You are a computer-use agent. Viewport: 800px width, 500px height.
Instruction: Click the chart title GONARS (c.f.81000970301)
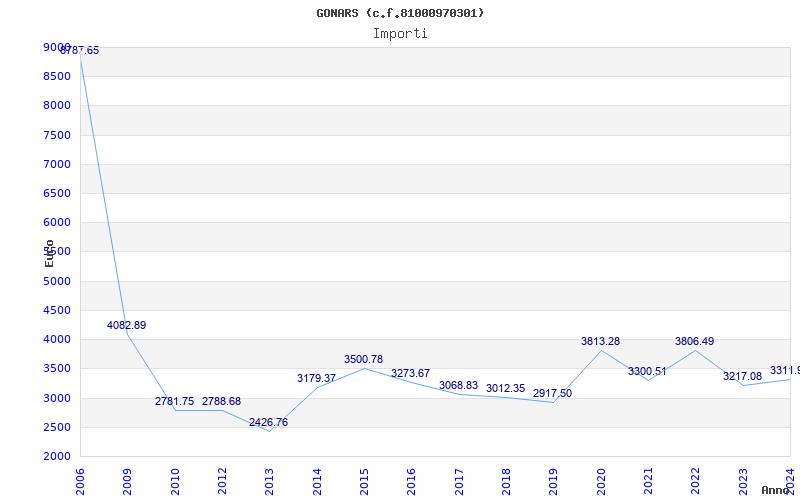click(400, 13)
